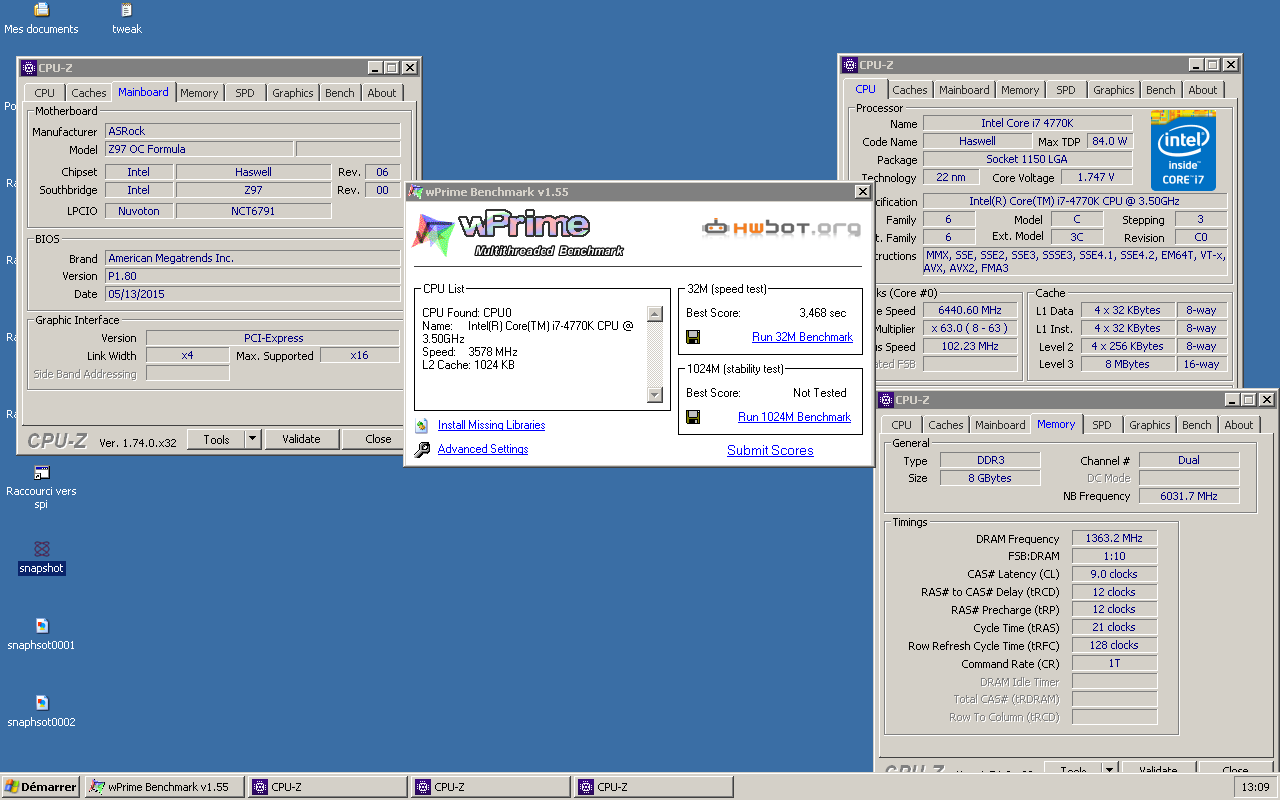Click the NB Frequency value 6031.7 MHz
This screenshot has width=1280, height=800.
point(1189,495)
